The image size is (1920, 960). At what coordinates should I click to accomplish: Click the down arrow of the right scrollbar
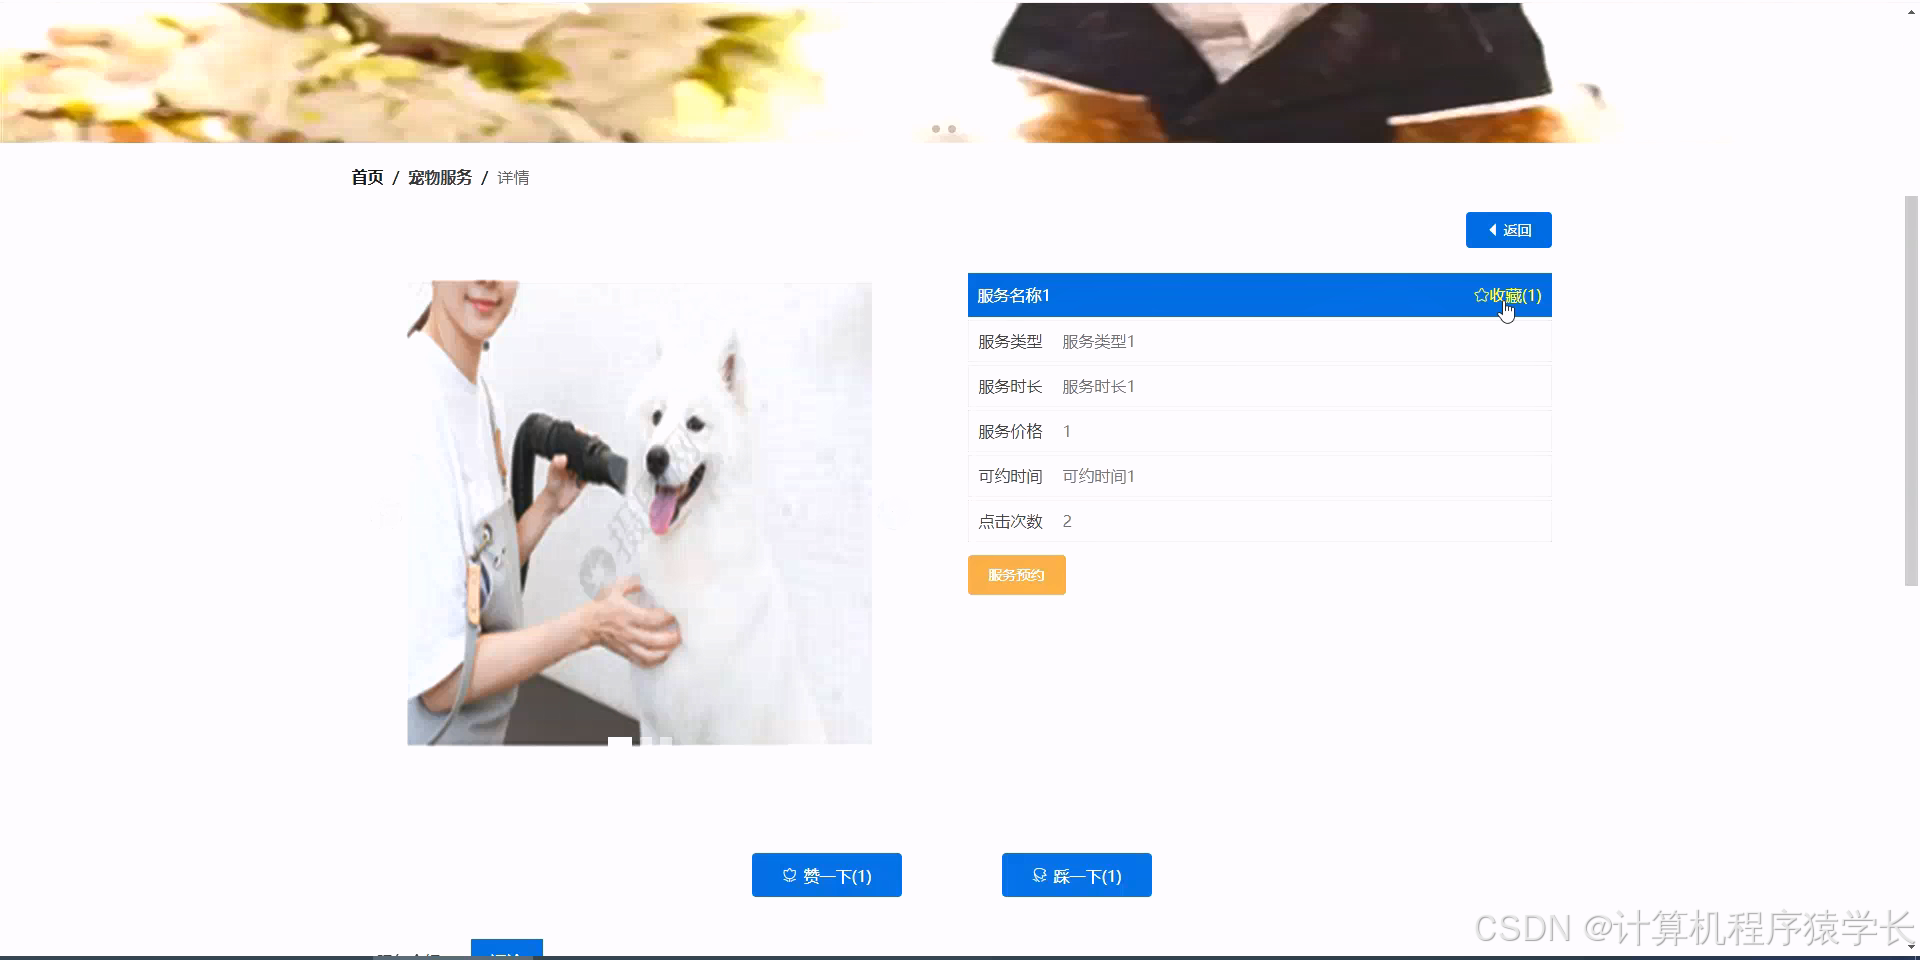coord(1911,945)
